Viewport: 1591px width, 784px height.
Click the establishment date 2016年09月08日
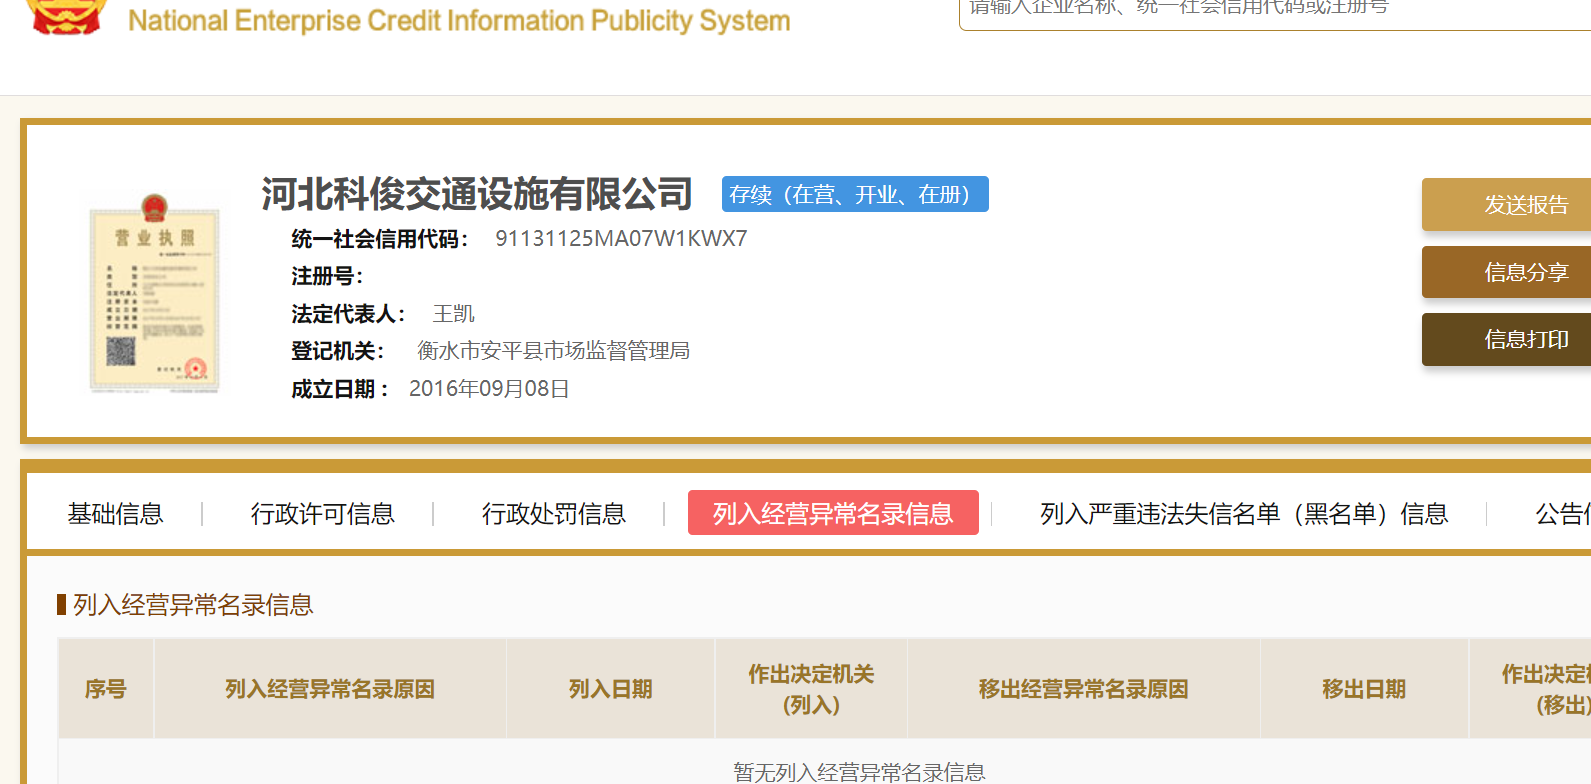[x=489, y=389]
